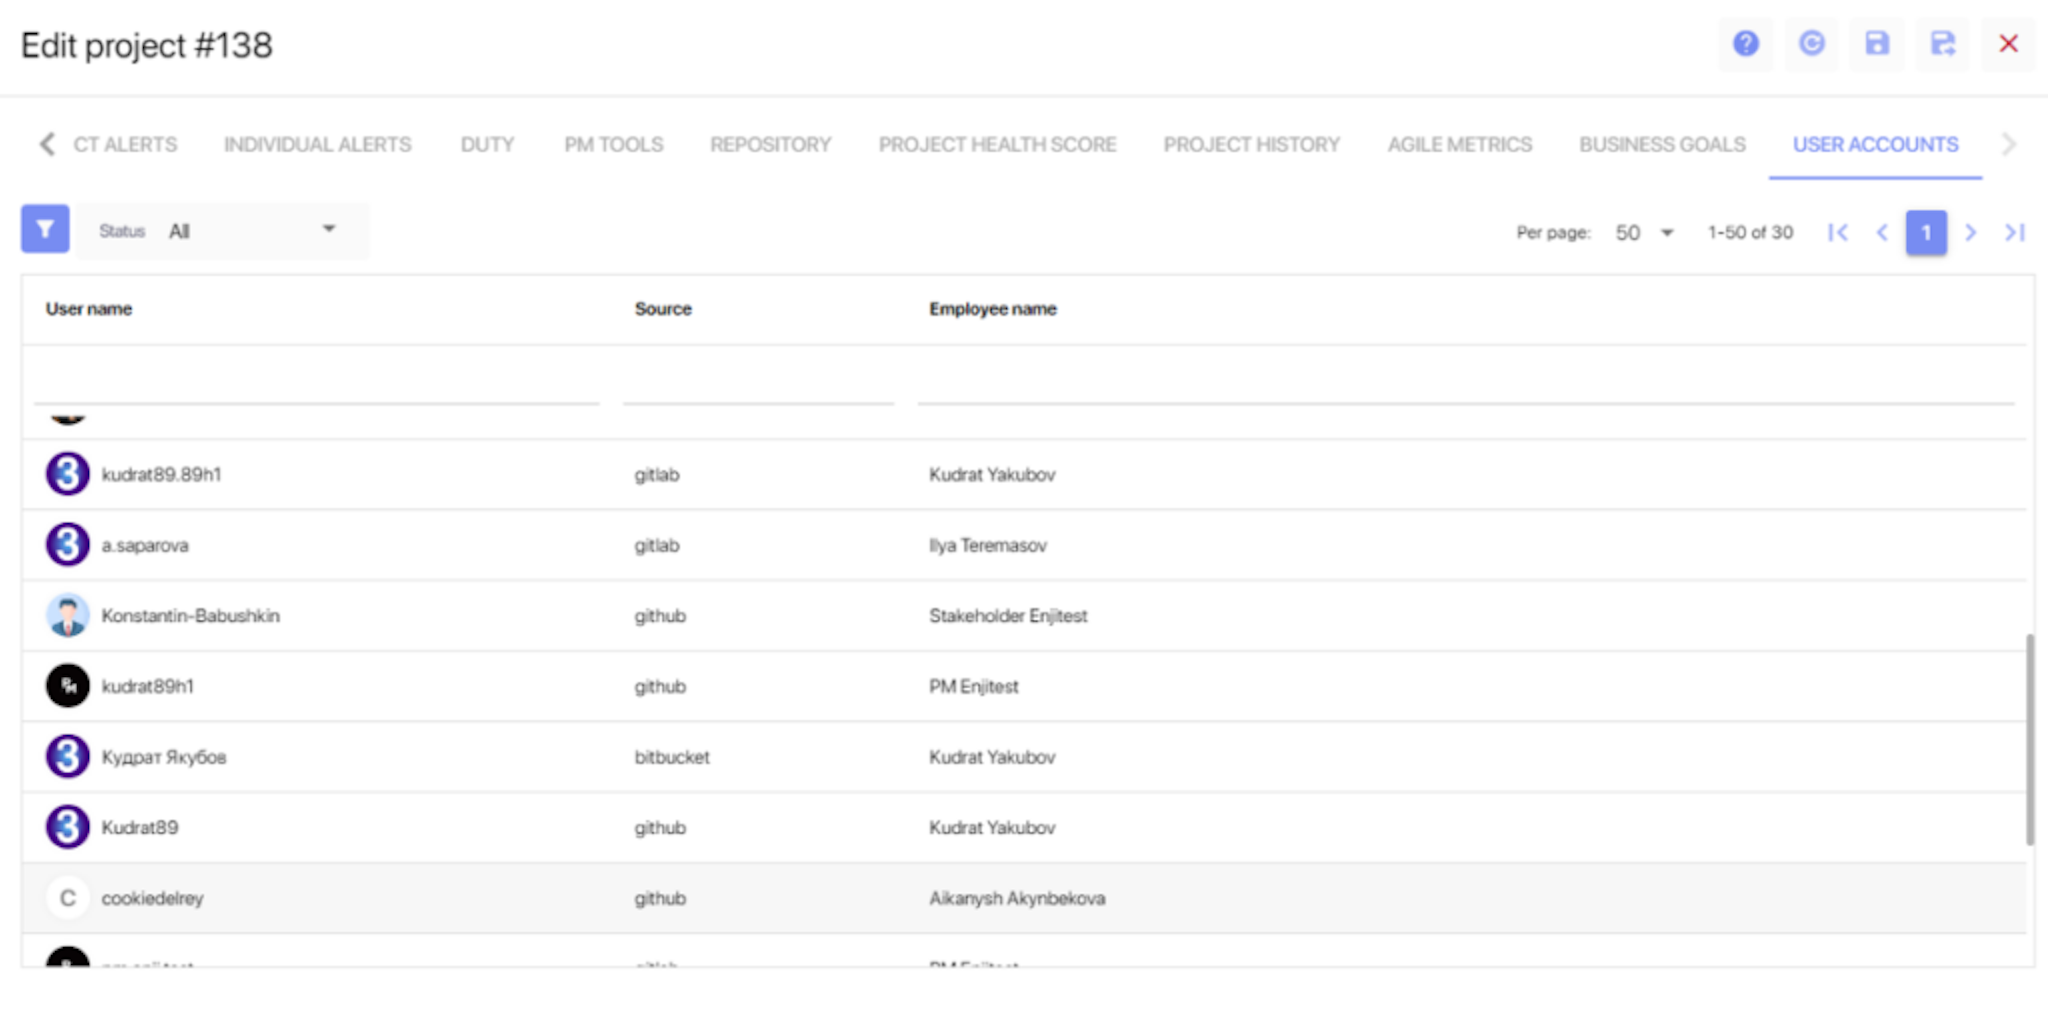This screenshot has width=2048, height=1016.
Task: Go to first page of results
Action: click(1837, 233)
